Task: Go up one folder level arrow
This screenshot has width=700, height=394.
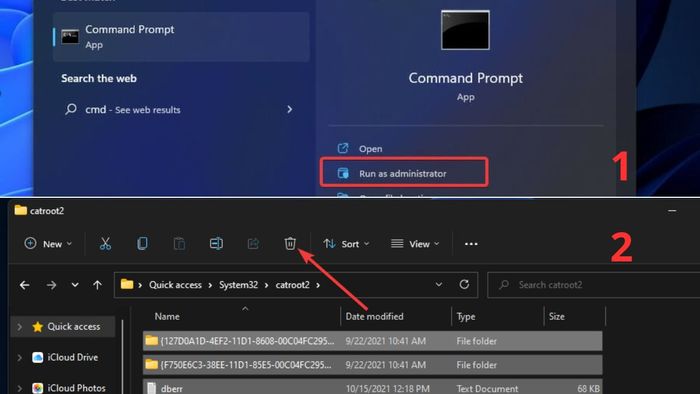Action: (97, 285)
